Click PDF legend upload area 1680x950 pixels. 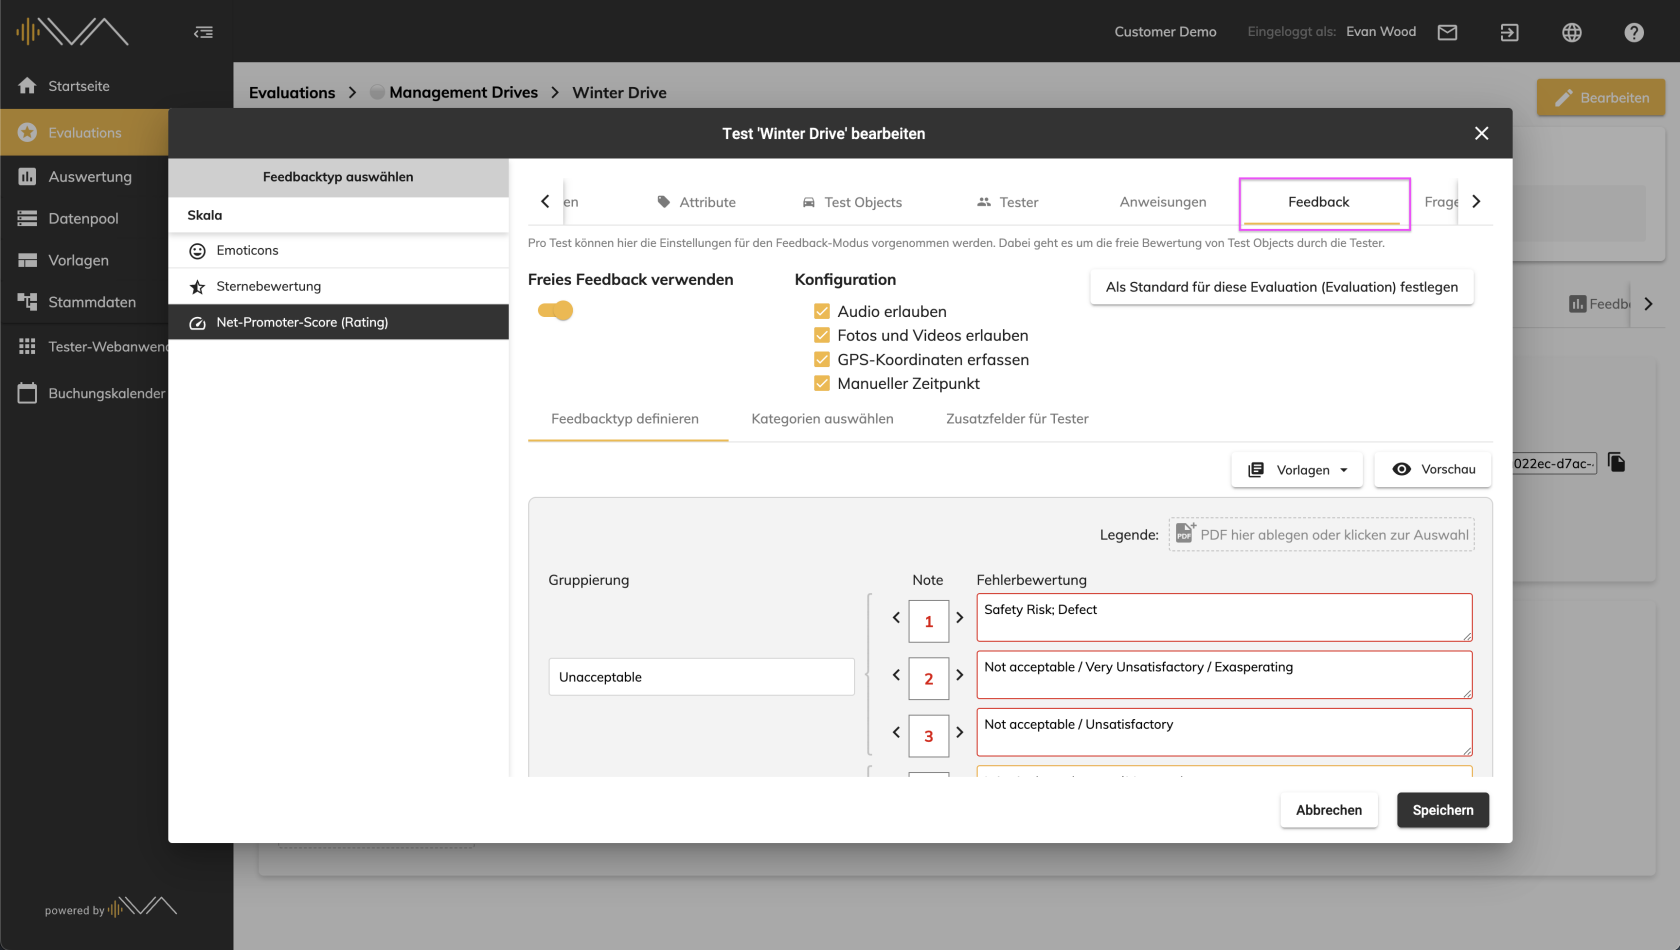[1321, 535]
